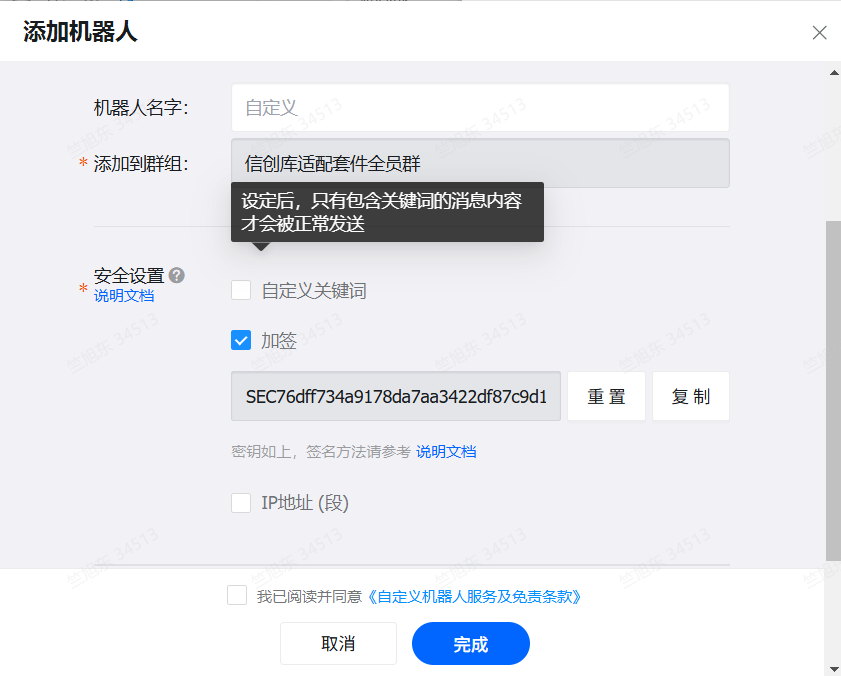This screenshot has width=841, height=676.
Task: Enable the 自定义关键词 checkbox
Action: [241, 291]
